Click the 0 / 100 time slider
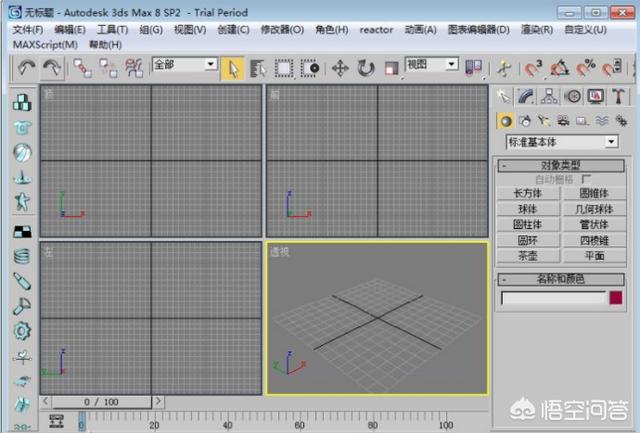This screenshot has width=640, height=433. click(x=101, y=402)
